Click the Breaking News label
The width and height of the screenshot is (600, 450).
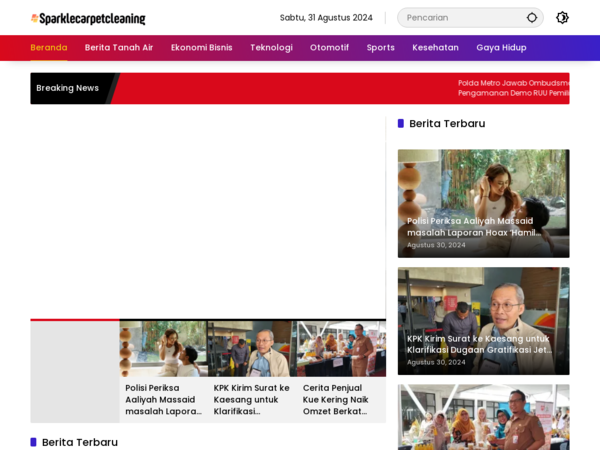67,88
